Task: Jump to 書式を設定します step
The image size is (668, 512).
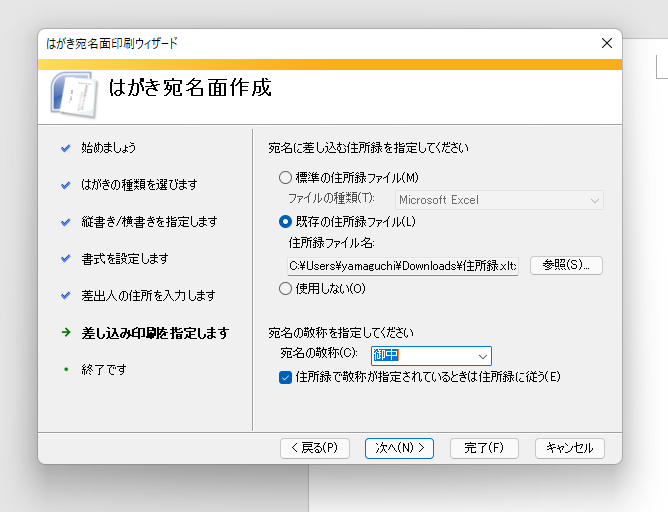Action: coord(125,259)
